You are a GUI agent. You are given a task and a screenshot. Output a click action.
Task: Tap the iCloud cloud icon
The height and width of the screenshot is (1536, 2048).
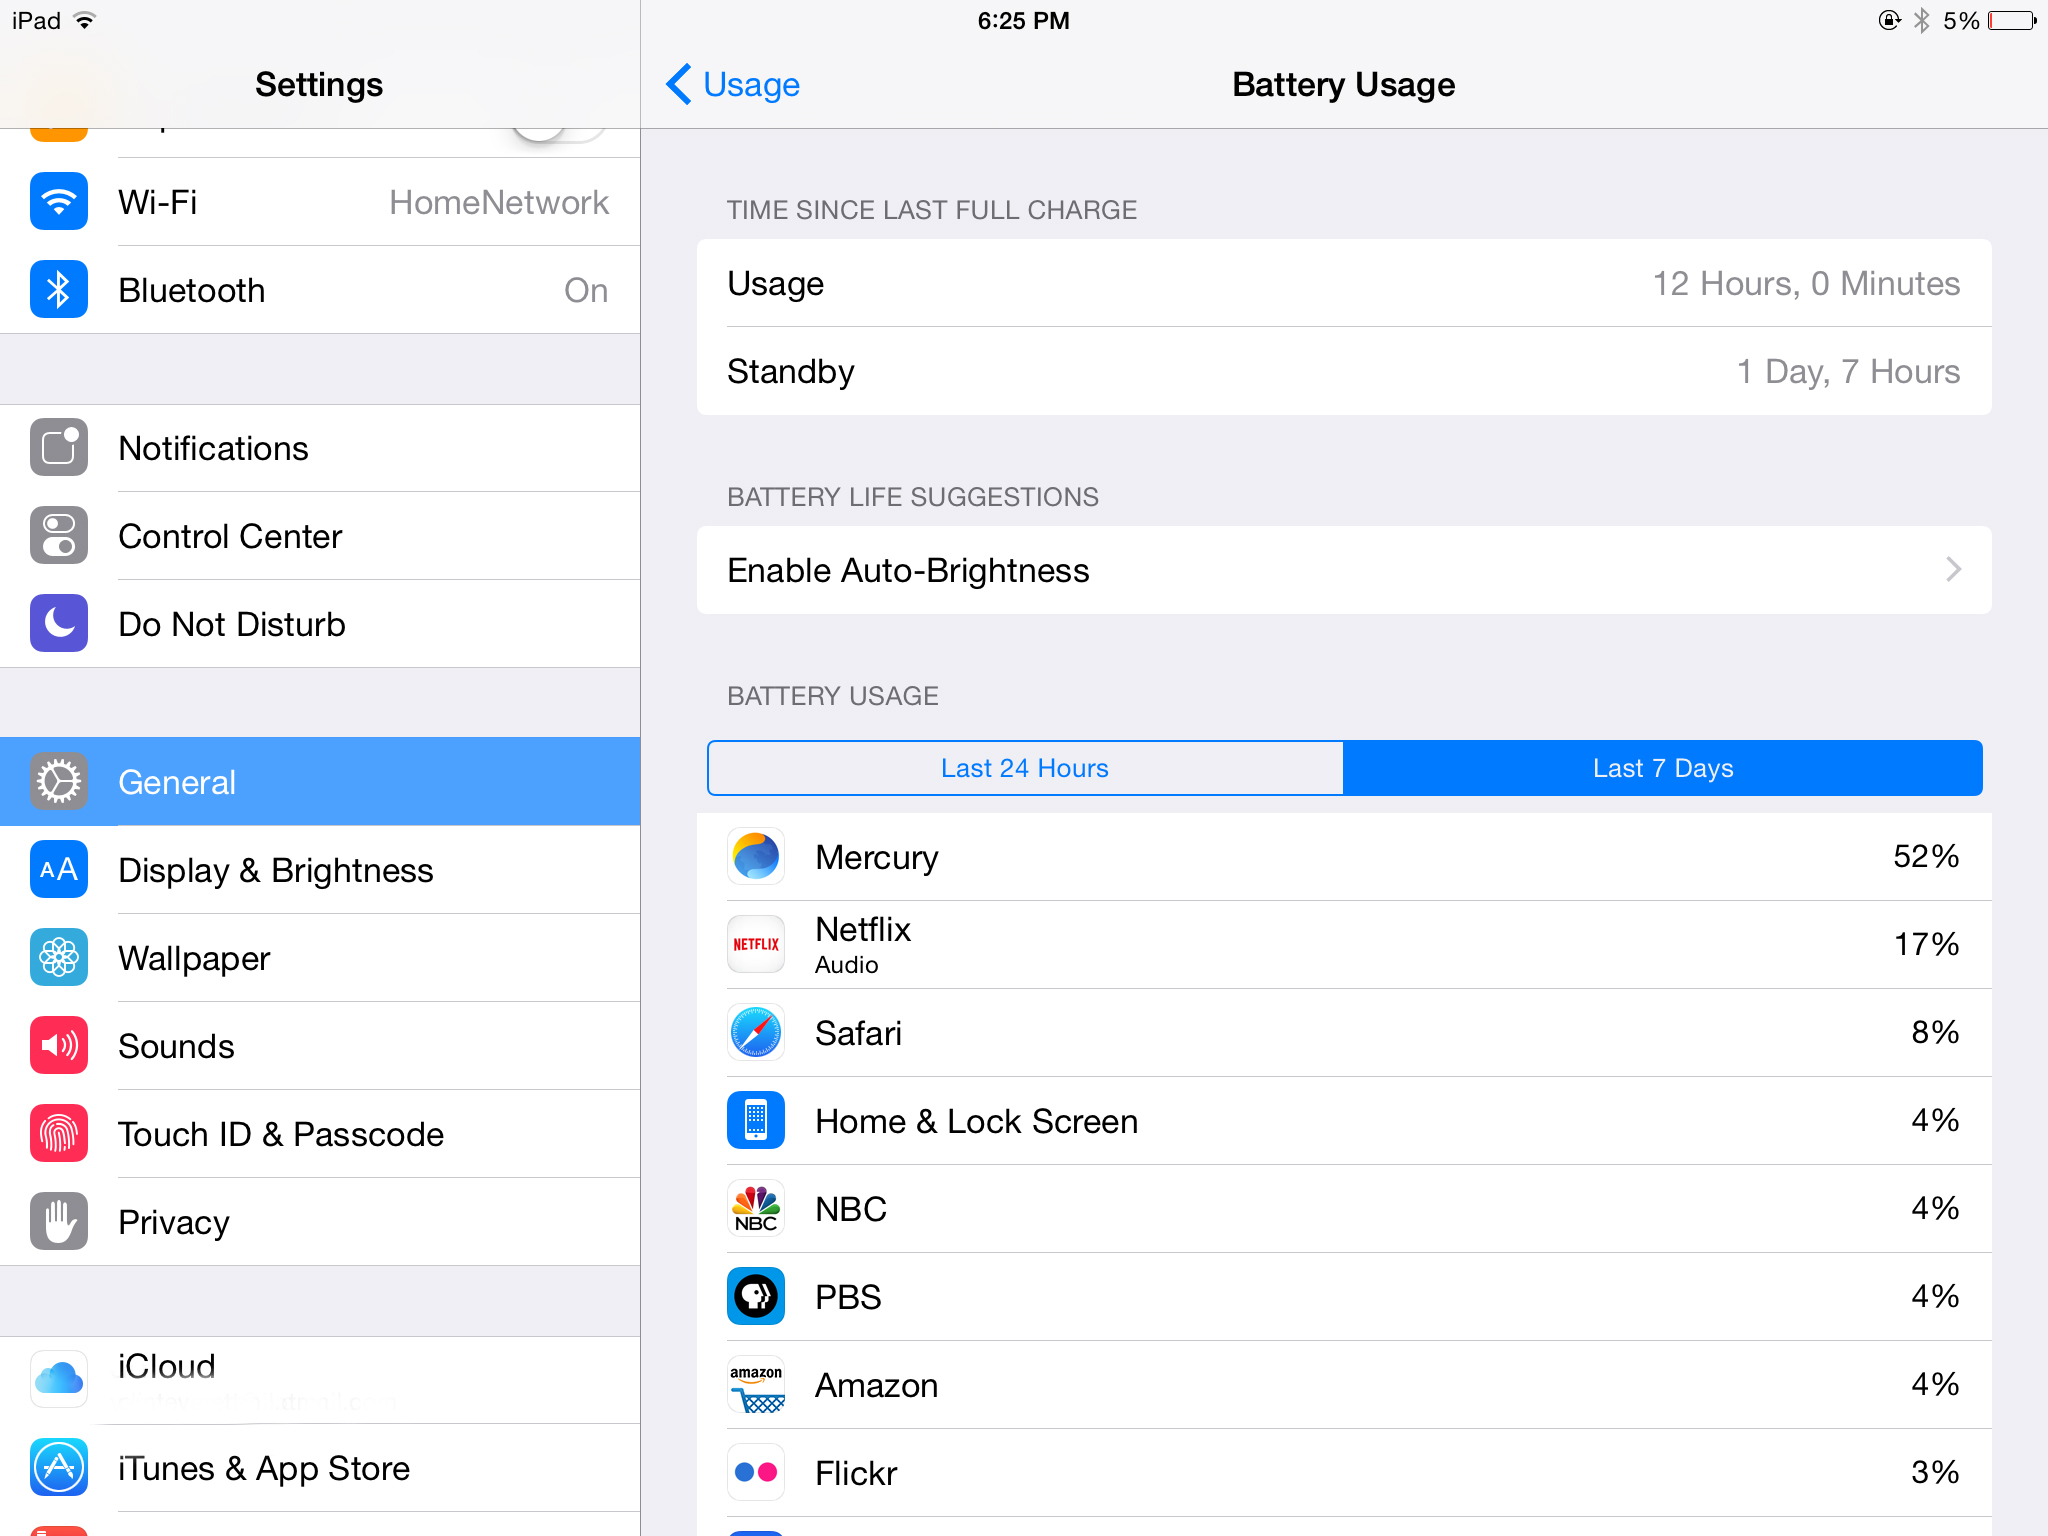59,1380
